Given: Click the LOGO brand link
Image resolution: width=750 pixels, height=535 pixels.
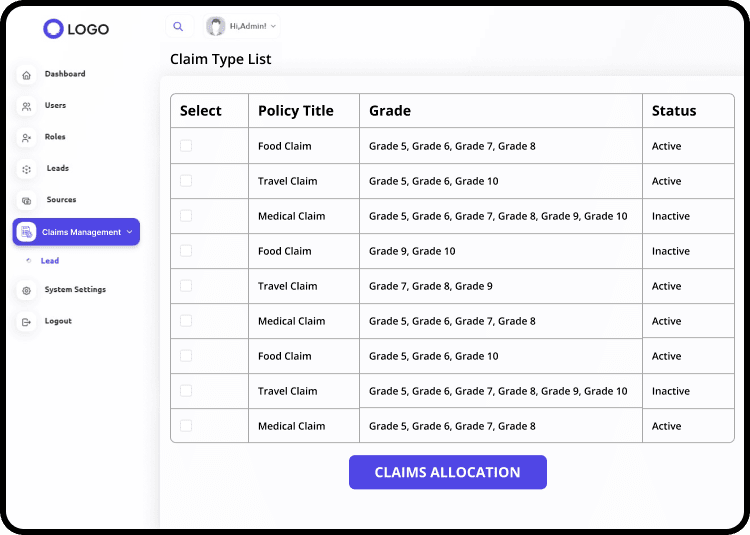Looking at the screenshot, I should point(76,29).
